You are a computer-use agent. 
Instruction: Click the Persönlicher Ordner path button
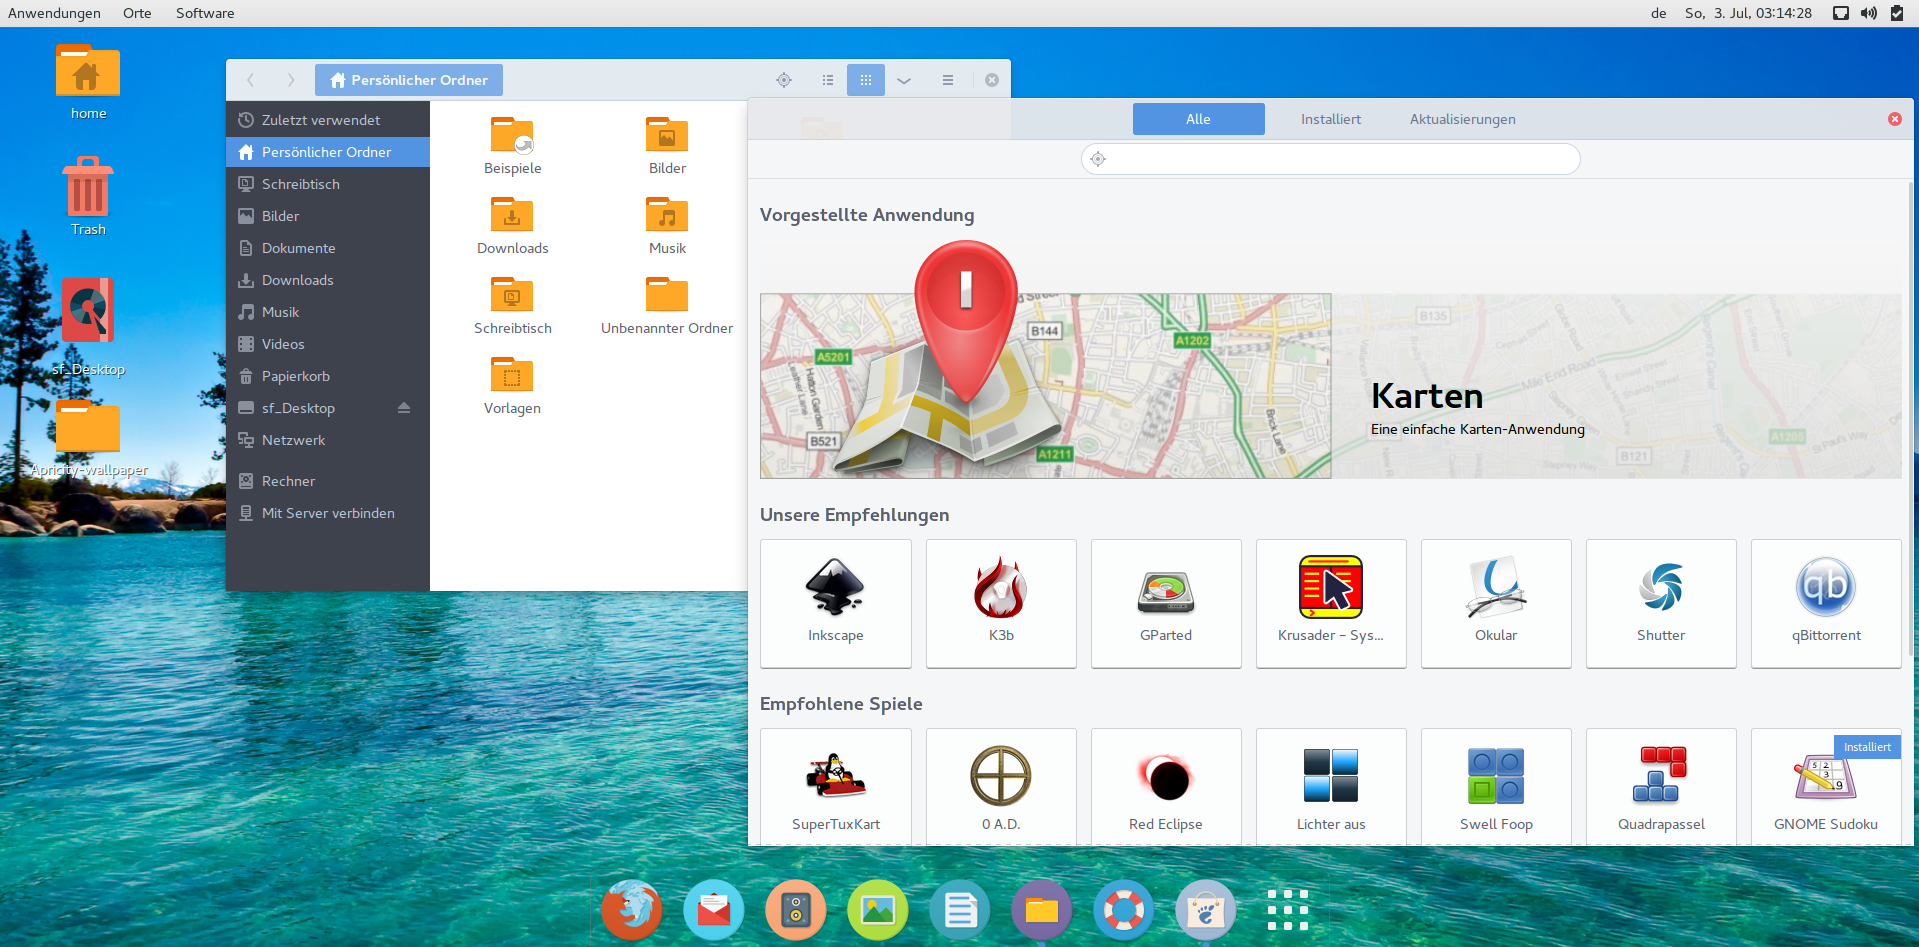(x=409, y=80)
